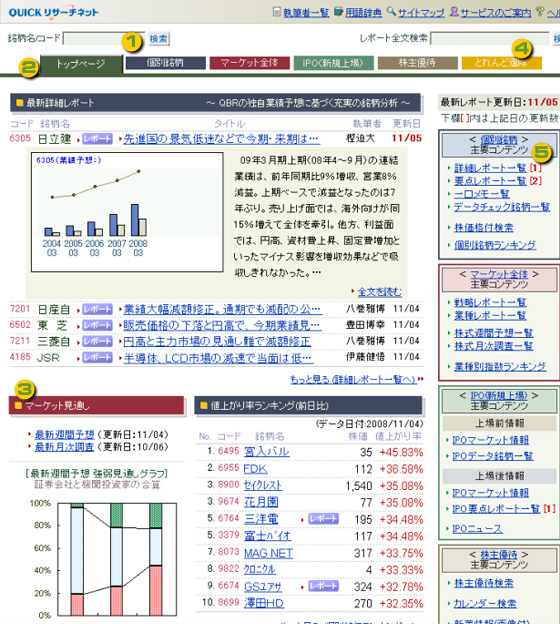Open GSユアサ in ranking list
The width and height of the screenshot is (560, 624).
coord(263,587)
